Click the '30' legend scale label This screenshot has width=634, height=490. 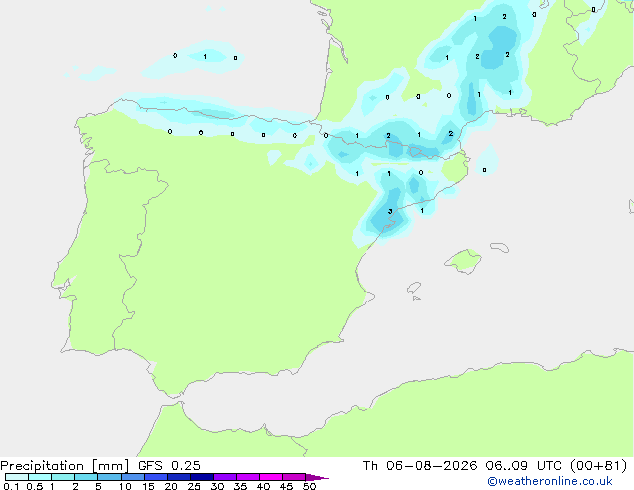click(x=217, y=486)
